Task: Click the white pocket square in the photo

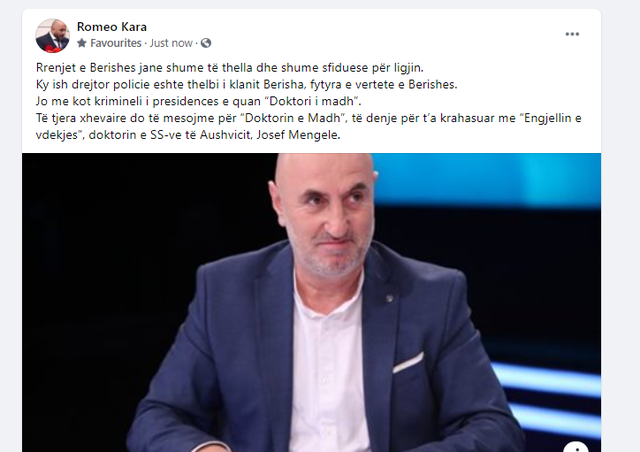Action: click(408, 362)
